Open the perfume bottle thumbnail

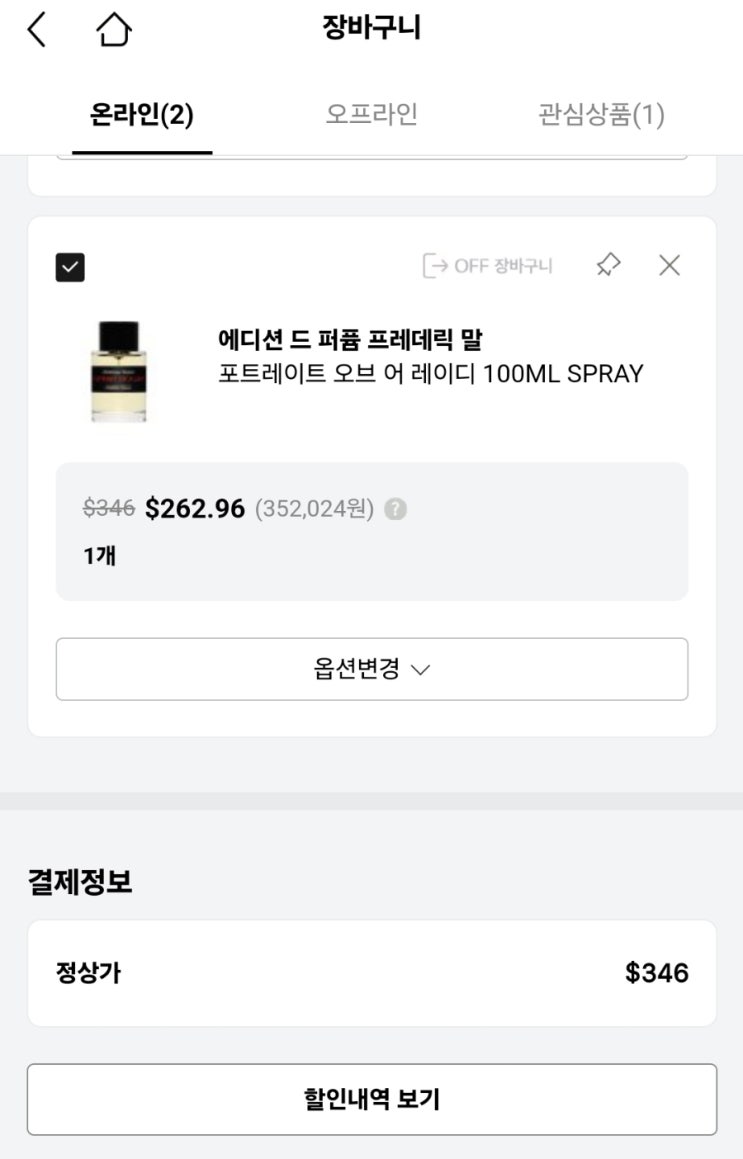[118, 371]
